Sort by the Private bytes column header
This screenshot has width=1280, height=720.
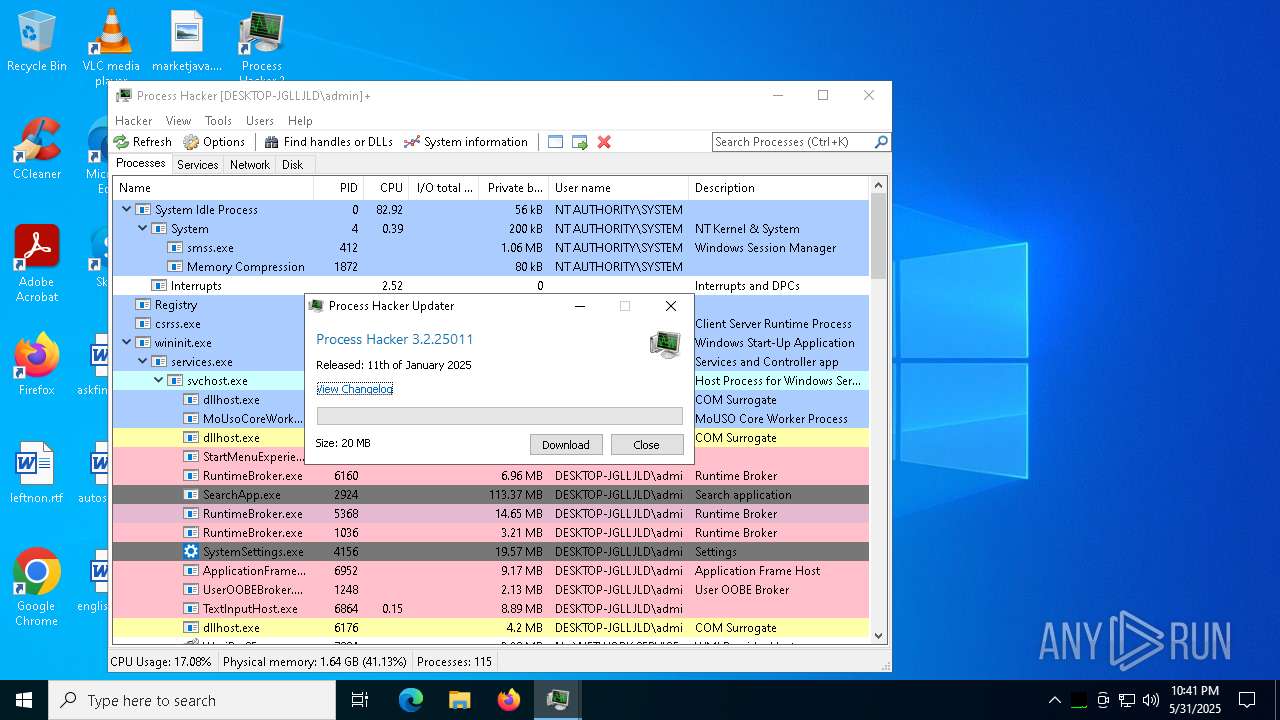click(513, 188)
